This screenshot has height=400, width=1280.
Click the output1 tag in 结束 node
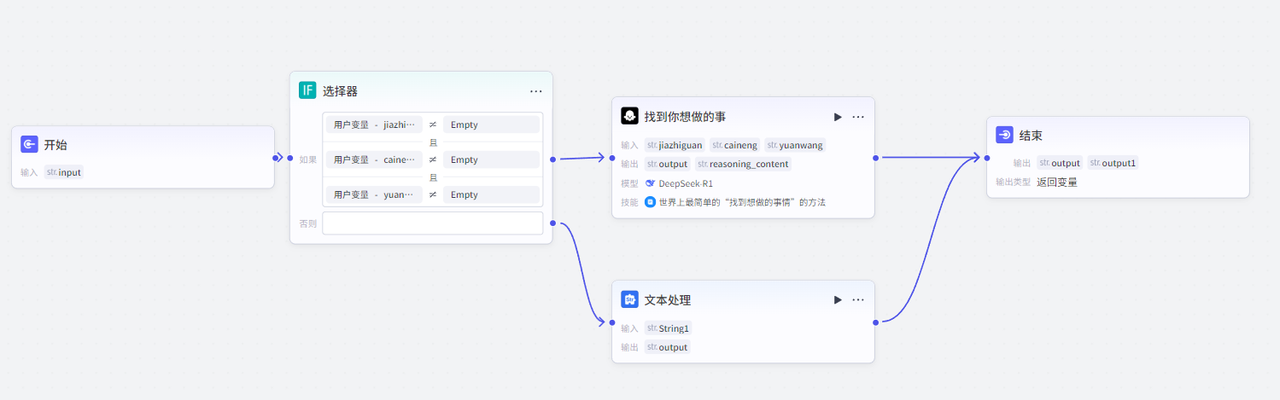coord(1112,163)
